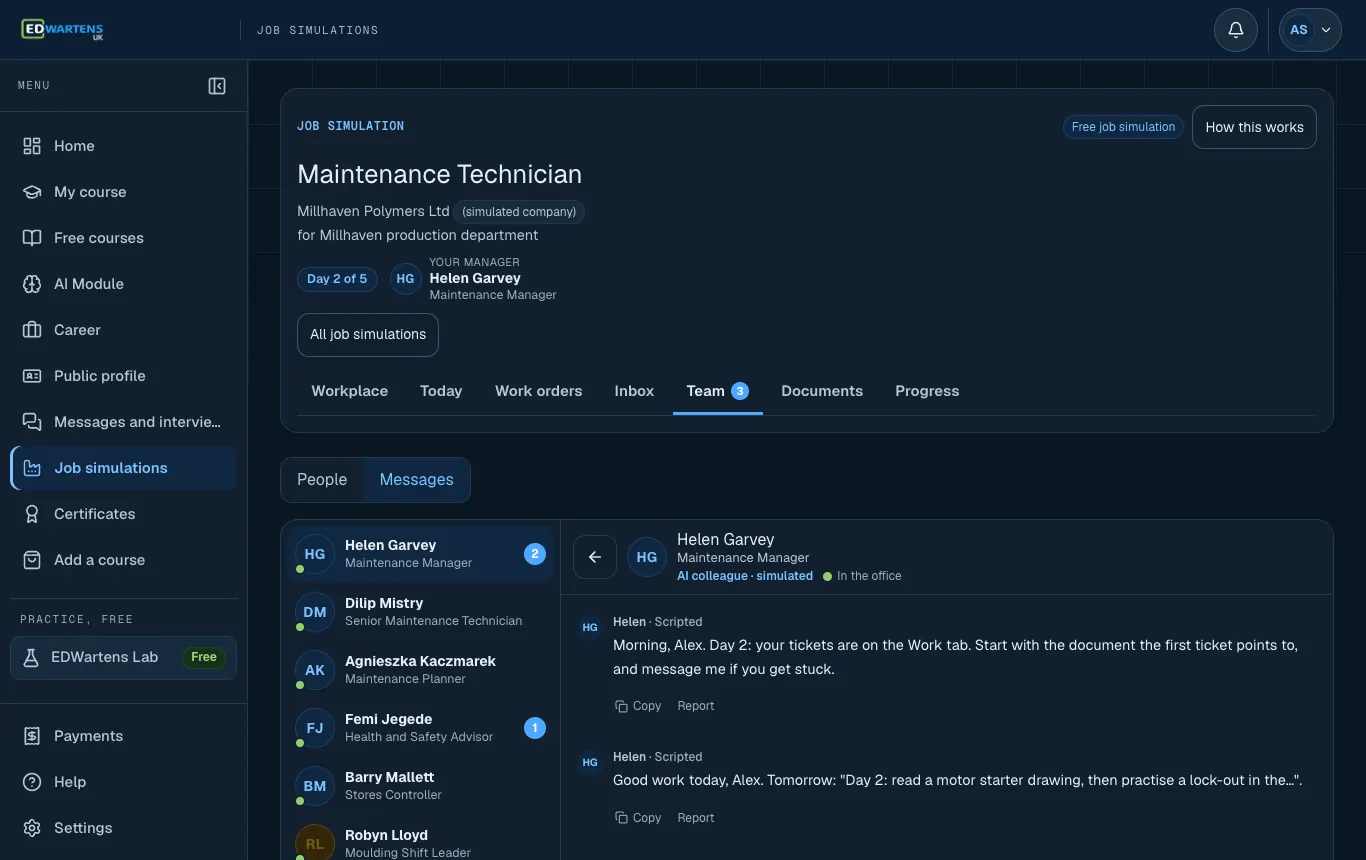Switch to the Today tab
The height and width of the screenshot is (860, 1366).
(x=441, y=391)
